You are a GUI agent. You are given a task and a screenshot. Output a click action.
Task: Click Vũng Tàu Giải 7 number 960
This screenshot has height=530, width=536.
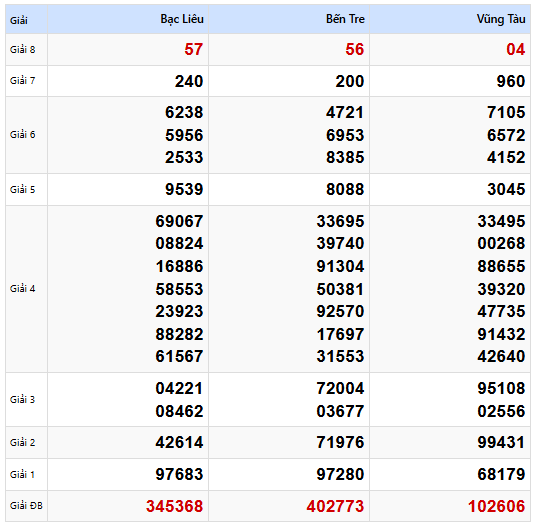click(511, 81)
